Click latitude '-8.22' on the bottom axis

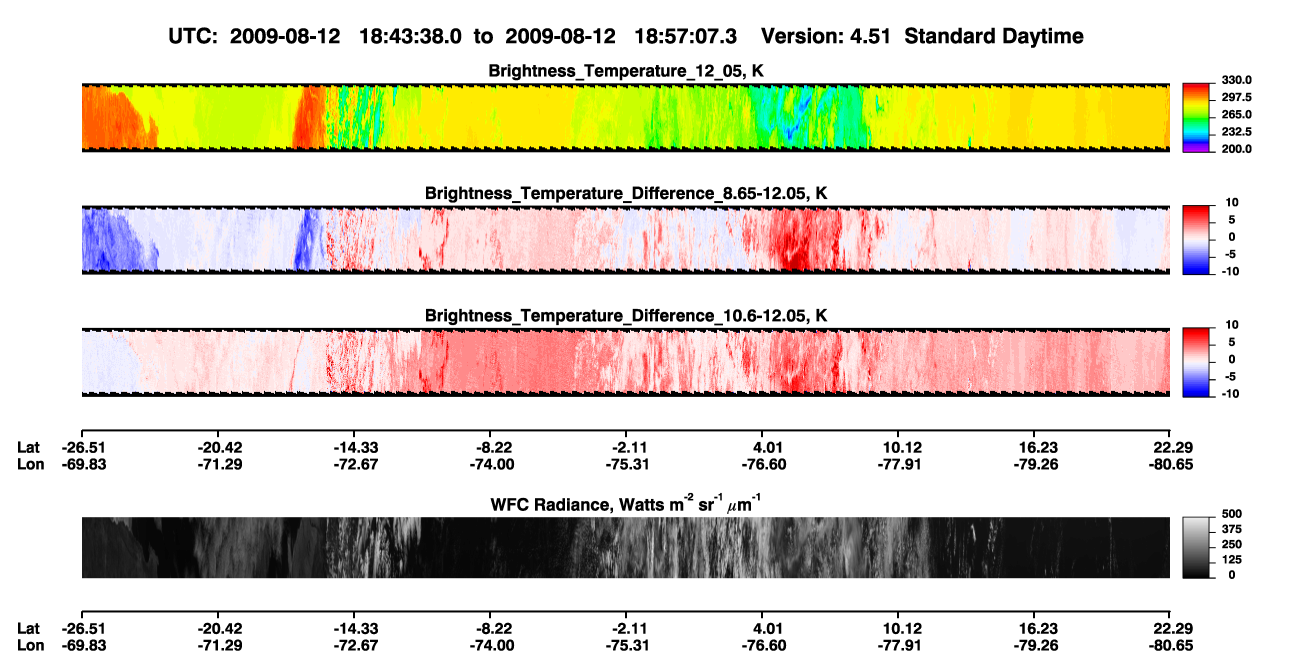click(x=492, y=629)
